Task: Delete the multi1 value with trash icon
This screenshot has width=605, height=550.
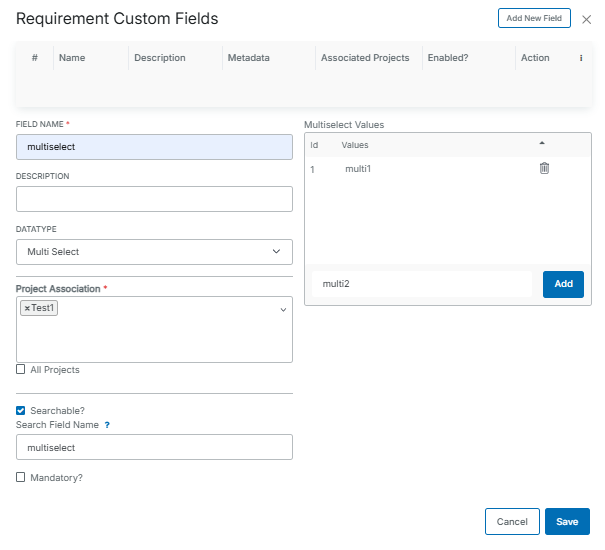Action: (x=544, y=168)
